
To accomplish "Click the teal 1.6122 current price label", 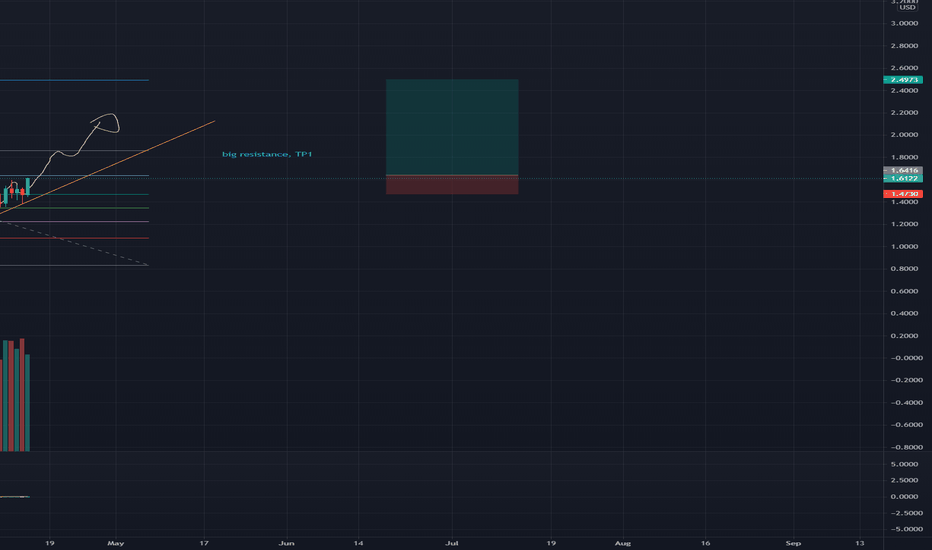I will (x=903, y=178).
